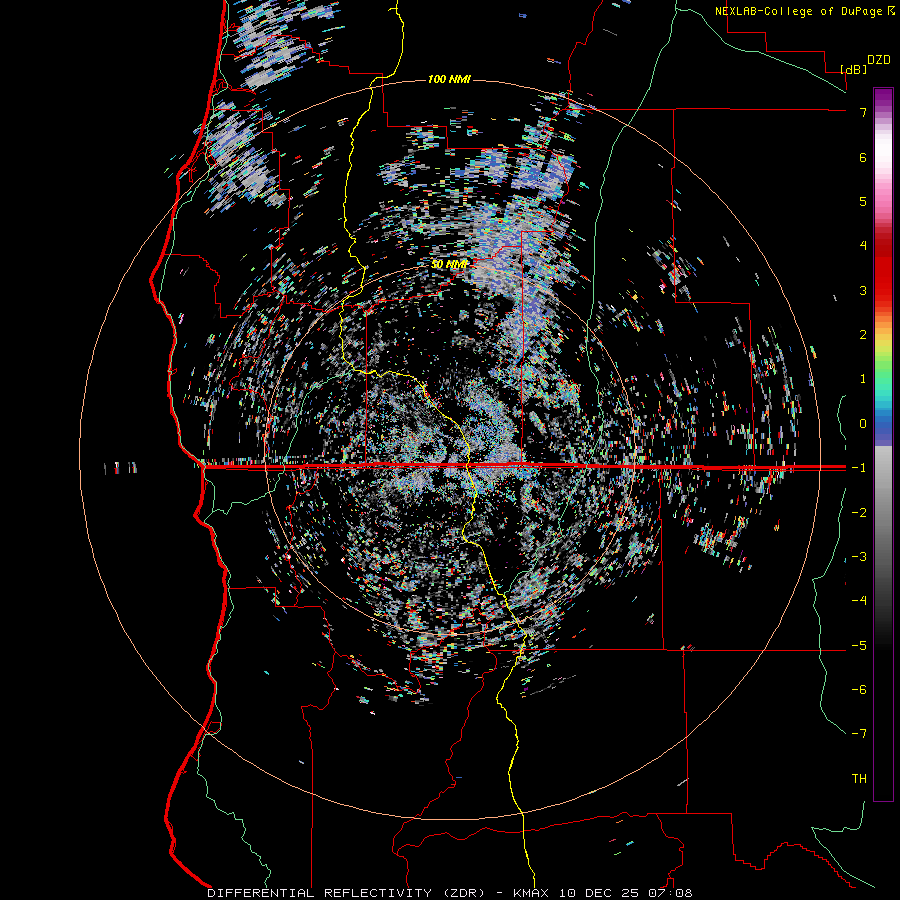Click the -4 value on the color scale
The width and height of the screenshot is (900, 900).
(859, 601)
